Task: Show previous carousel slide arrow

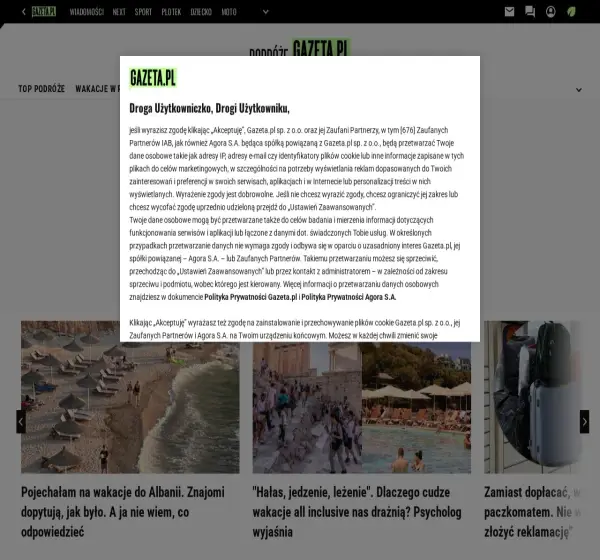Action: click(21, 421)
